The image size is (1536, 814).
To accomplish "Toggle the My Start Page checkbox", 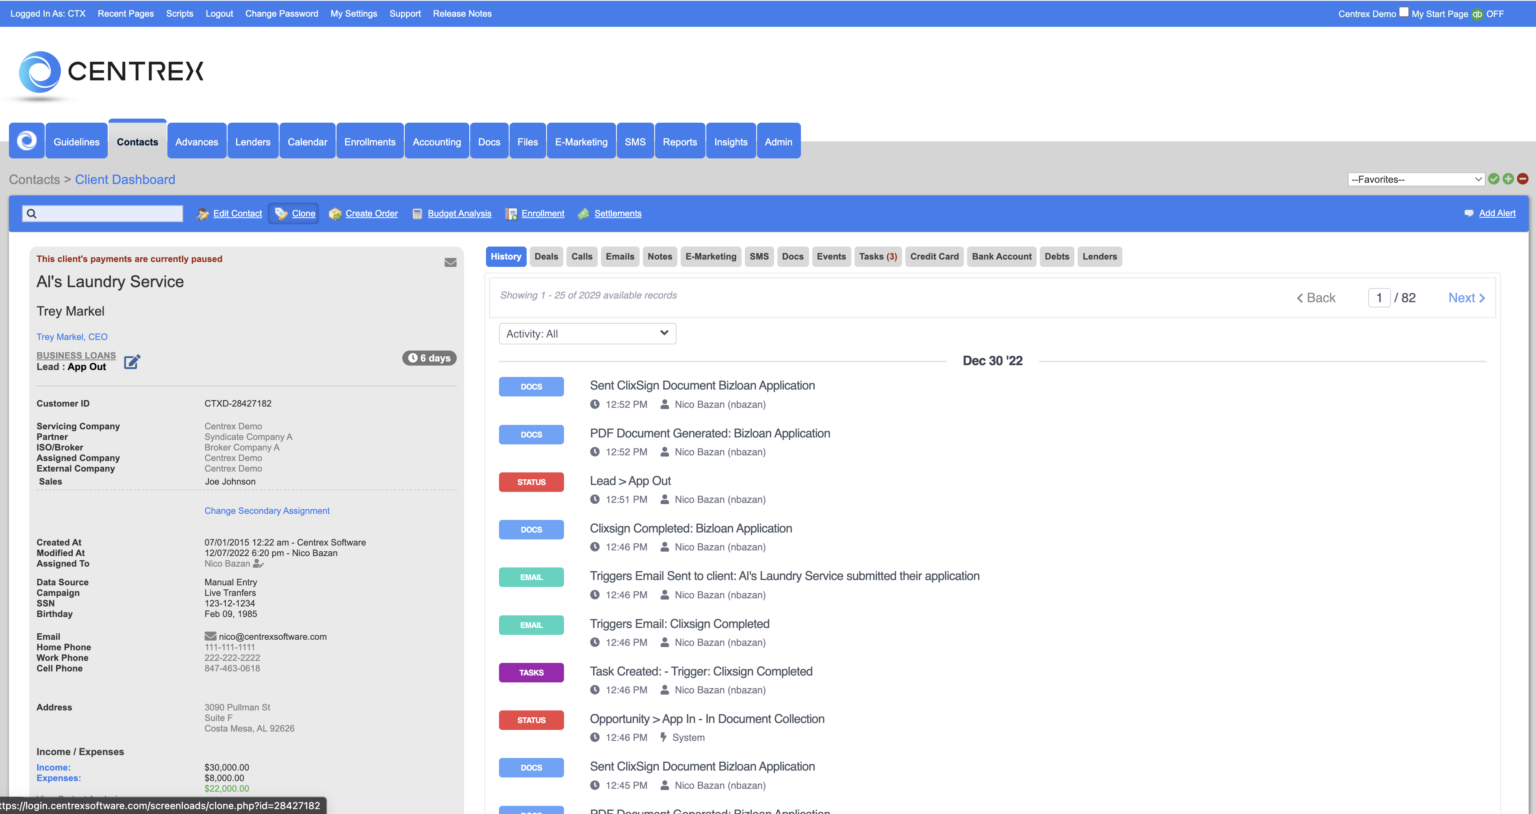I will click(x=1403, y=13).
